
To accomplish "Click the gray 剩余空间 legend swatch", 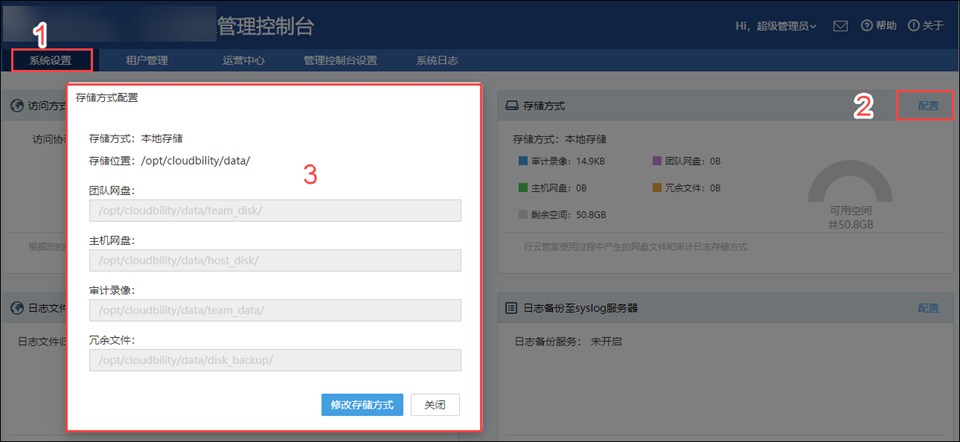I will 523,215.
